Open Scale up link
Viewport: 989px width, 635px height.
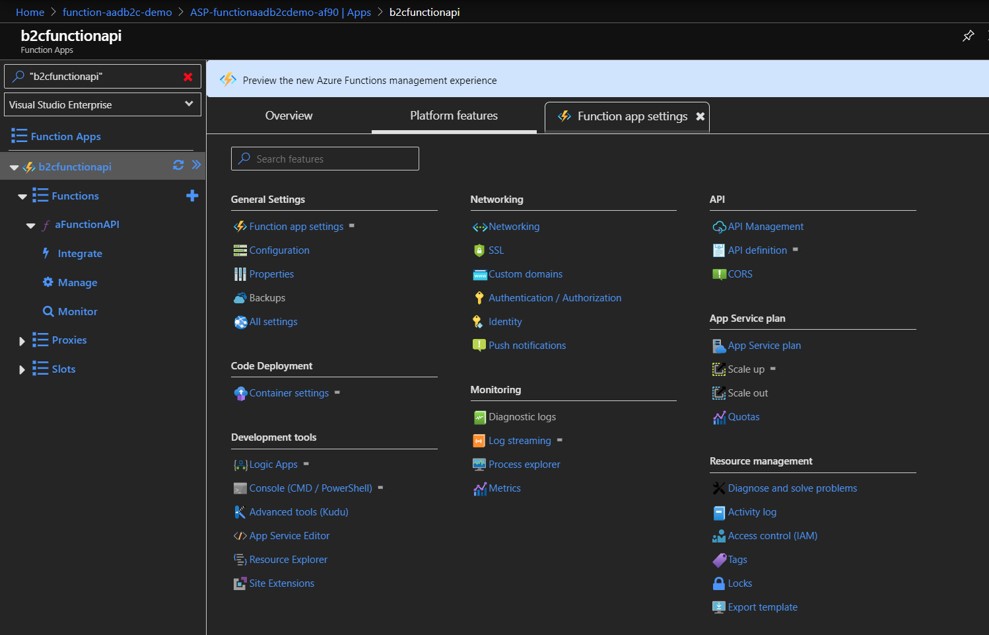[x=746, y=370]
